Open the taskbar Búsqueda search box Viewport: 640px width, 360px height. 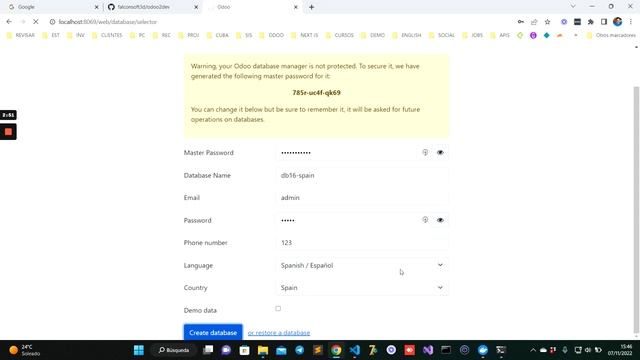[x=174, y=350]
